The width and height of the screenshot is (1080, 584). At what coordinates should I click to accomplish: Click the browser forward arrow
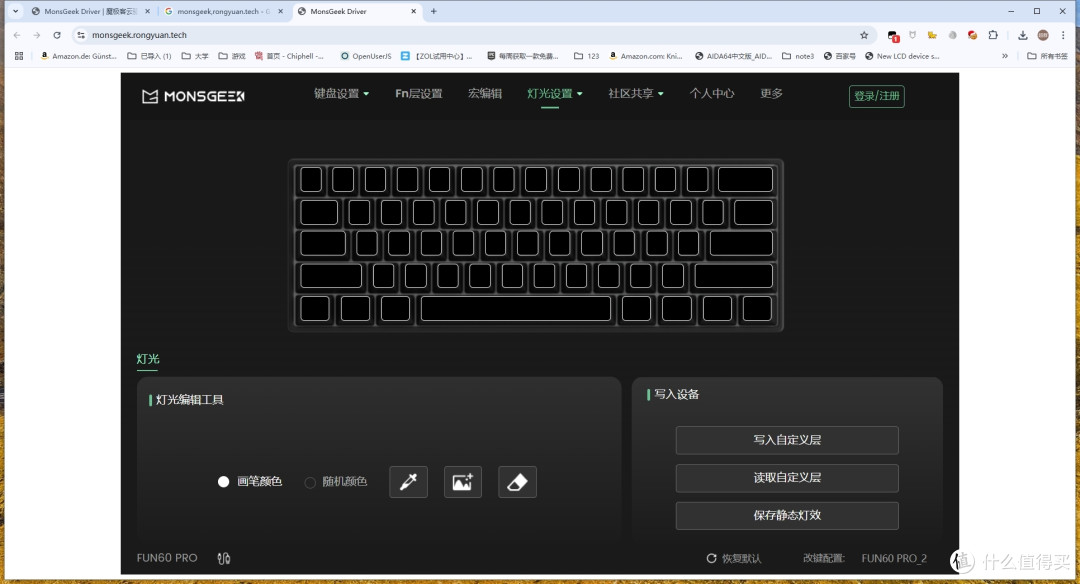tap(37, 35)
